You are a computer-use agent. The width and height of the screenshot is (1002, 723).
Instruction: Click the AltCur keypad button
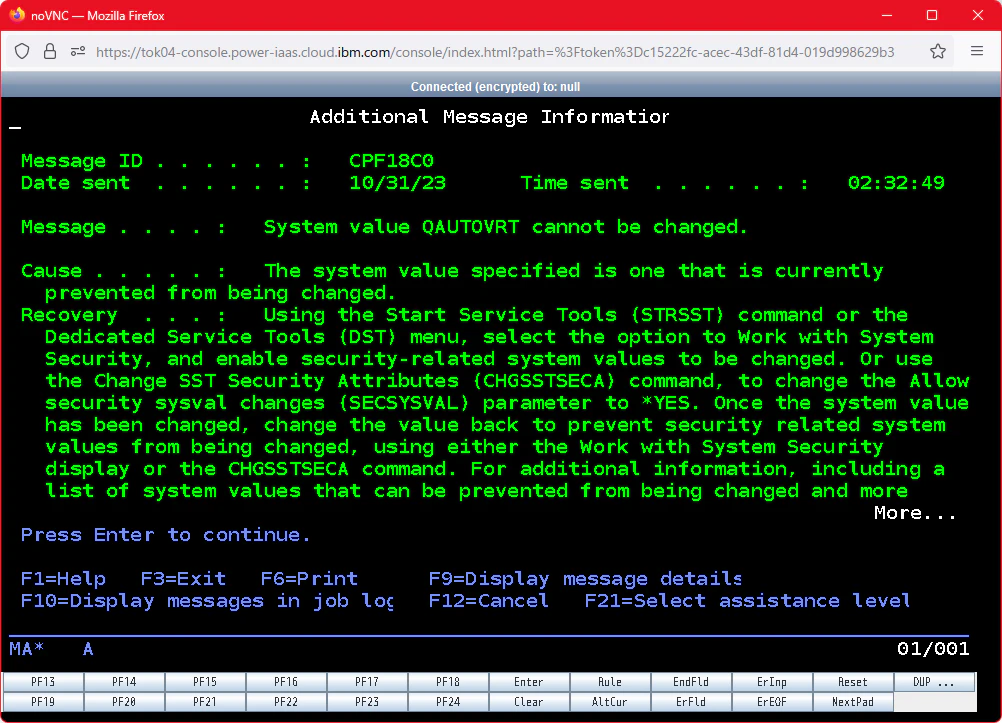pyautogui.click(x=610, y=702)
